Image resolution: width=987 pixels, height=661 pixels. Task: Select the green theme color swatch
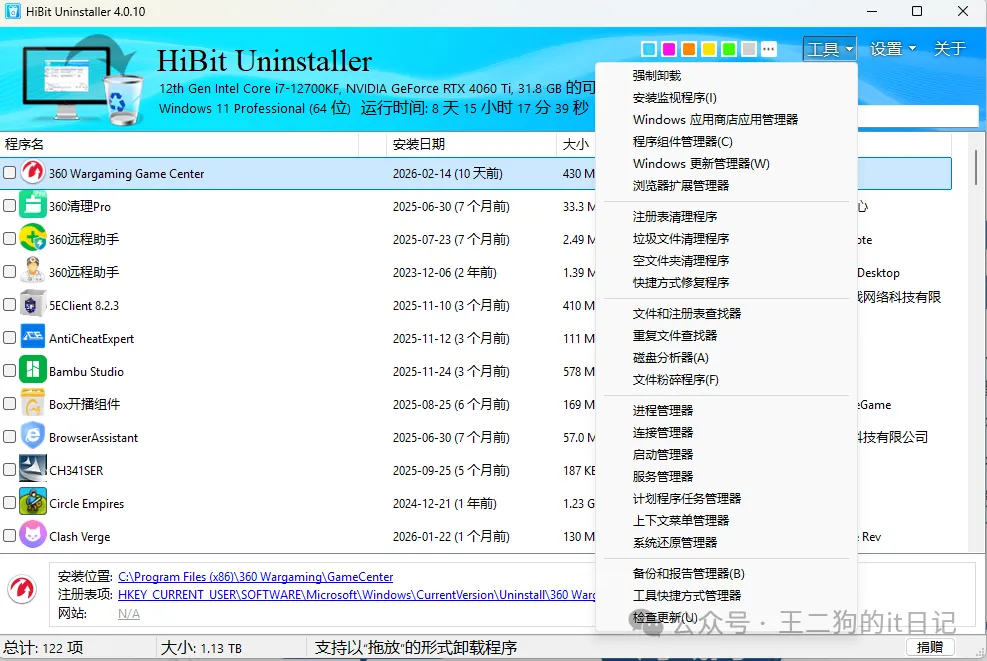pos(729,49)
